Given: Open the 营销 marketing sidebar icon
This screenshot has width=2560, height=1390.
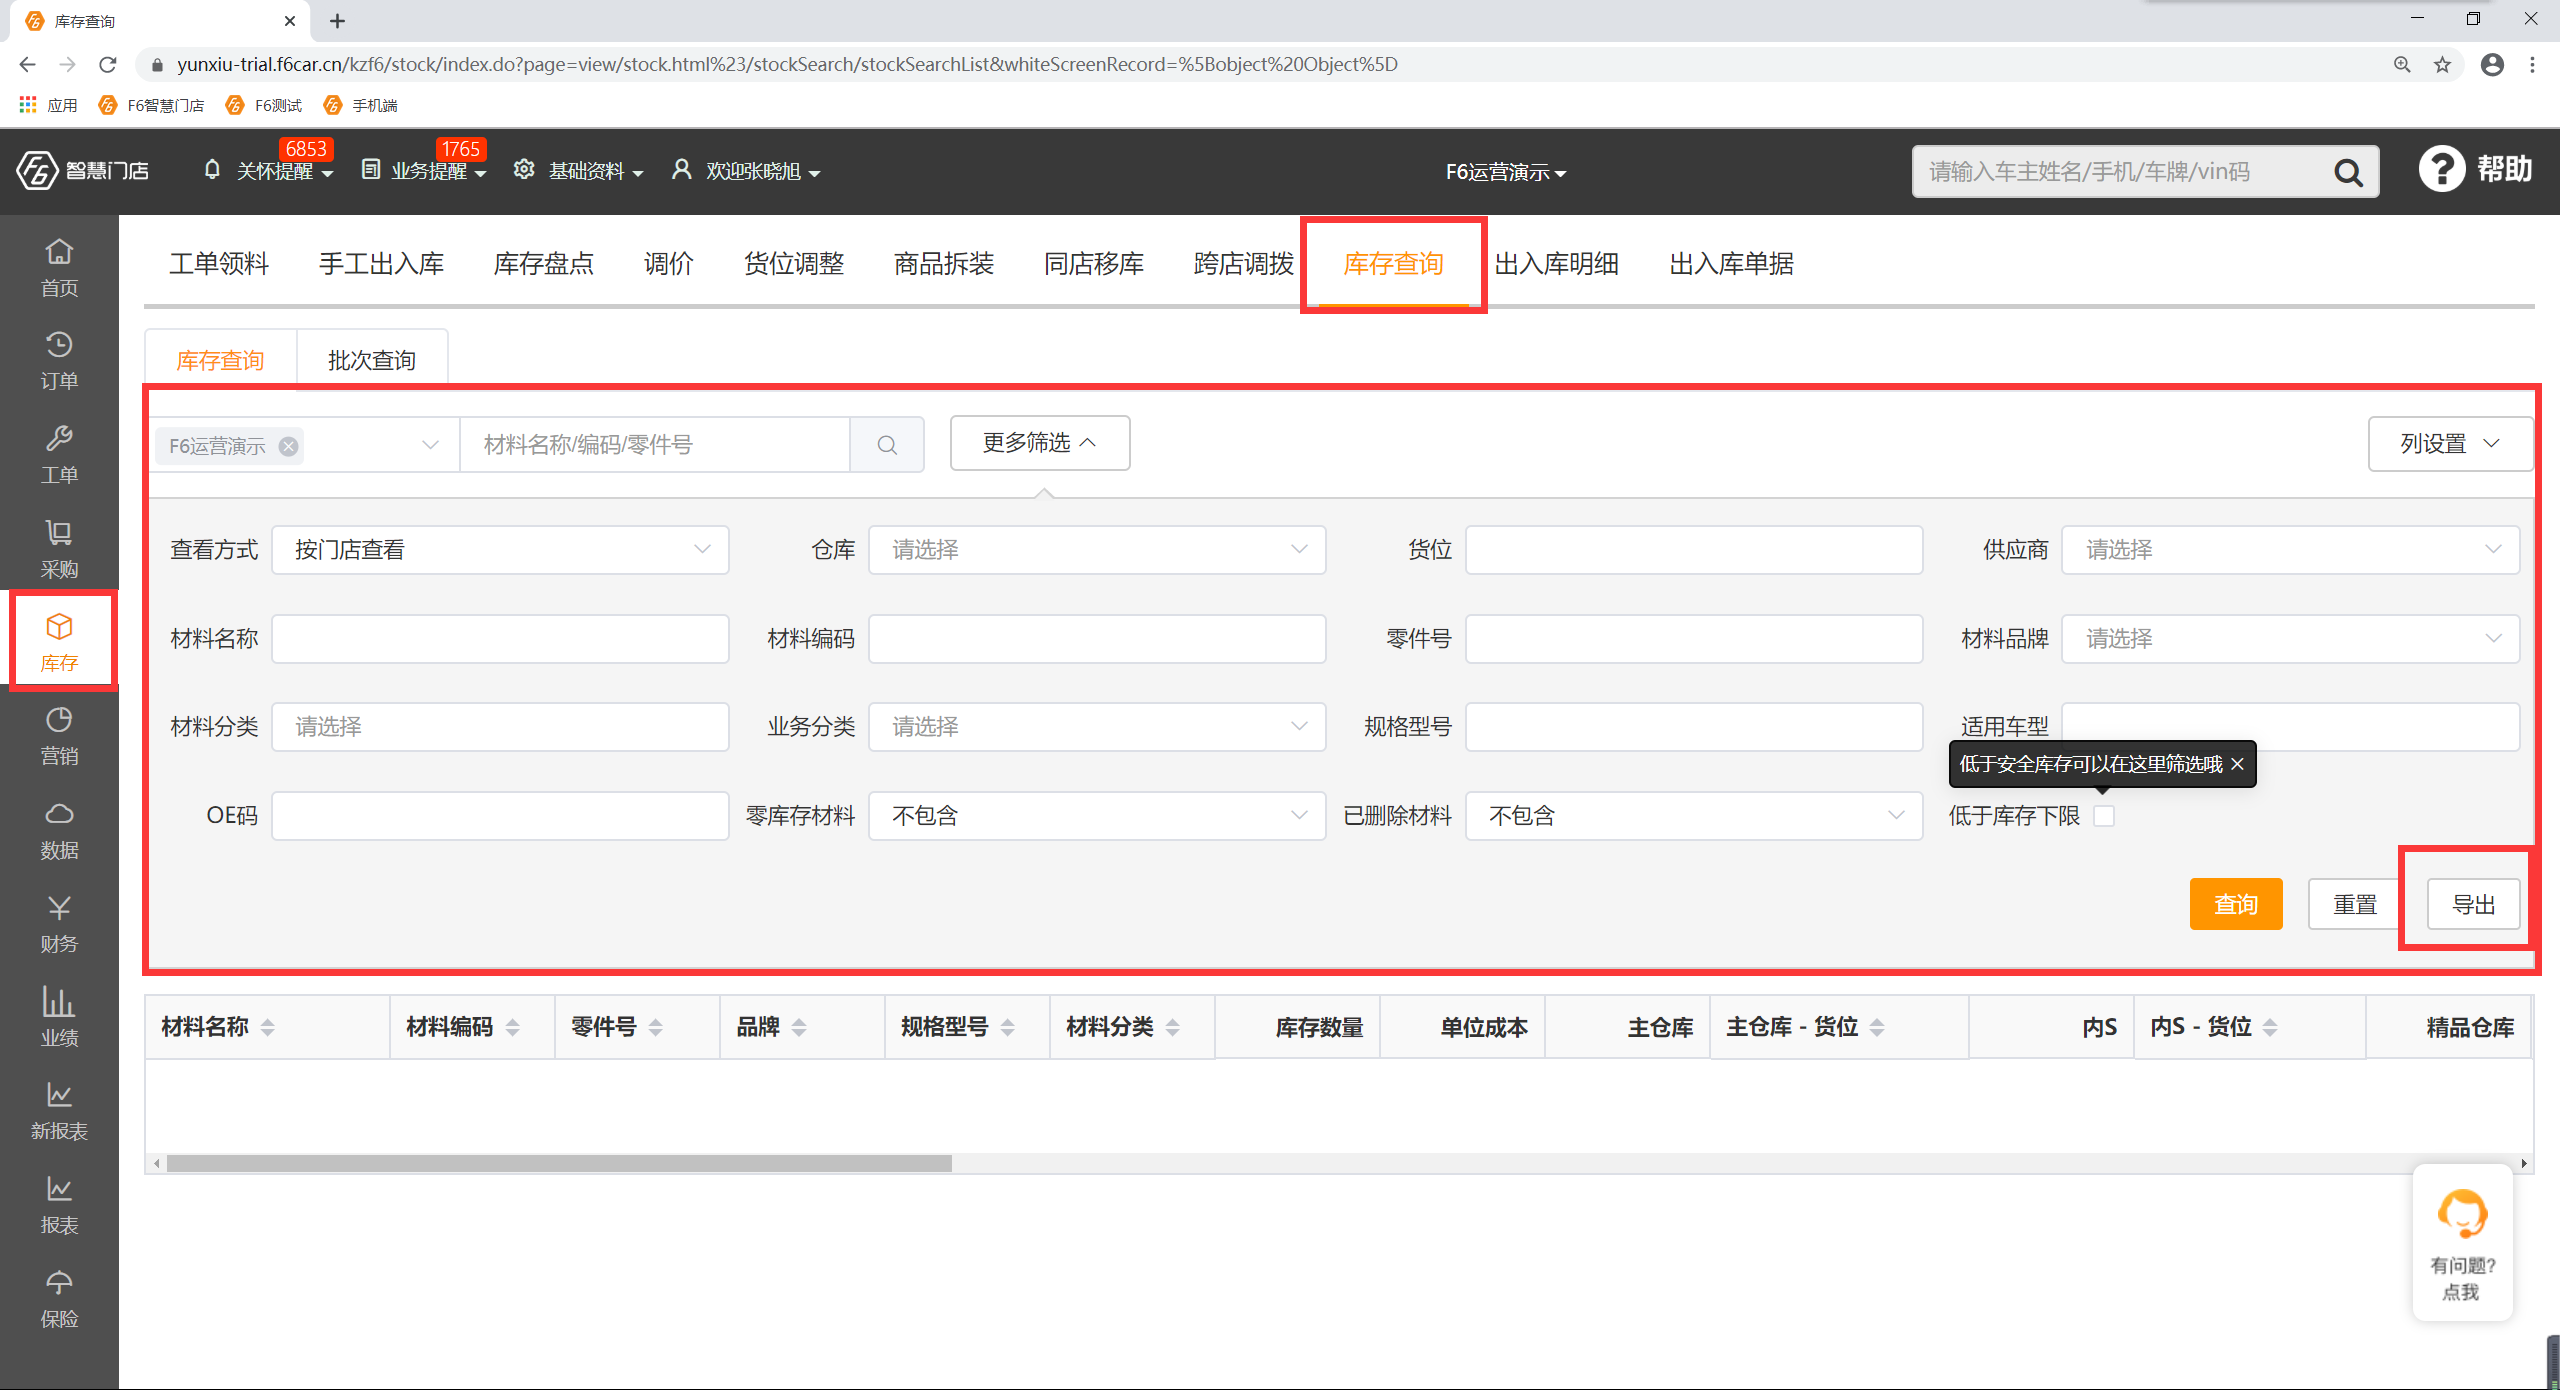Looking at the screenshot, I should 59,736.
